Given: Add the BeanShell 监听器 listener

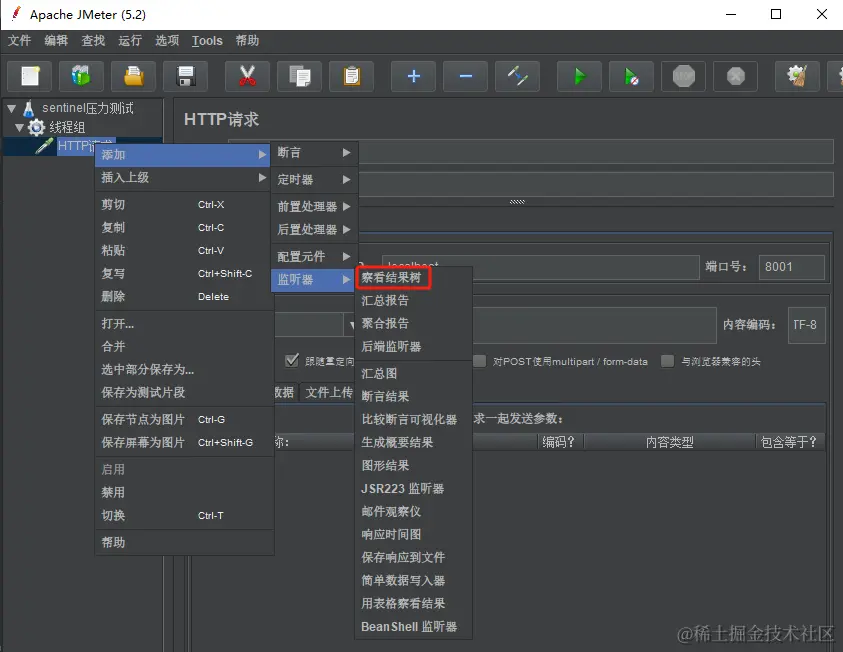Looking at the screenshot, I should click(413, 627).
